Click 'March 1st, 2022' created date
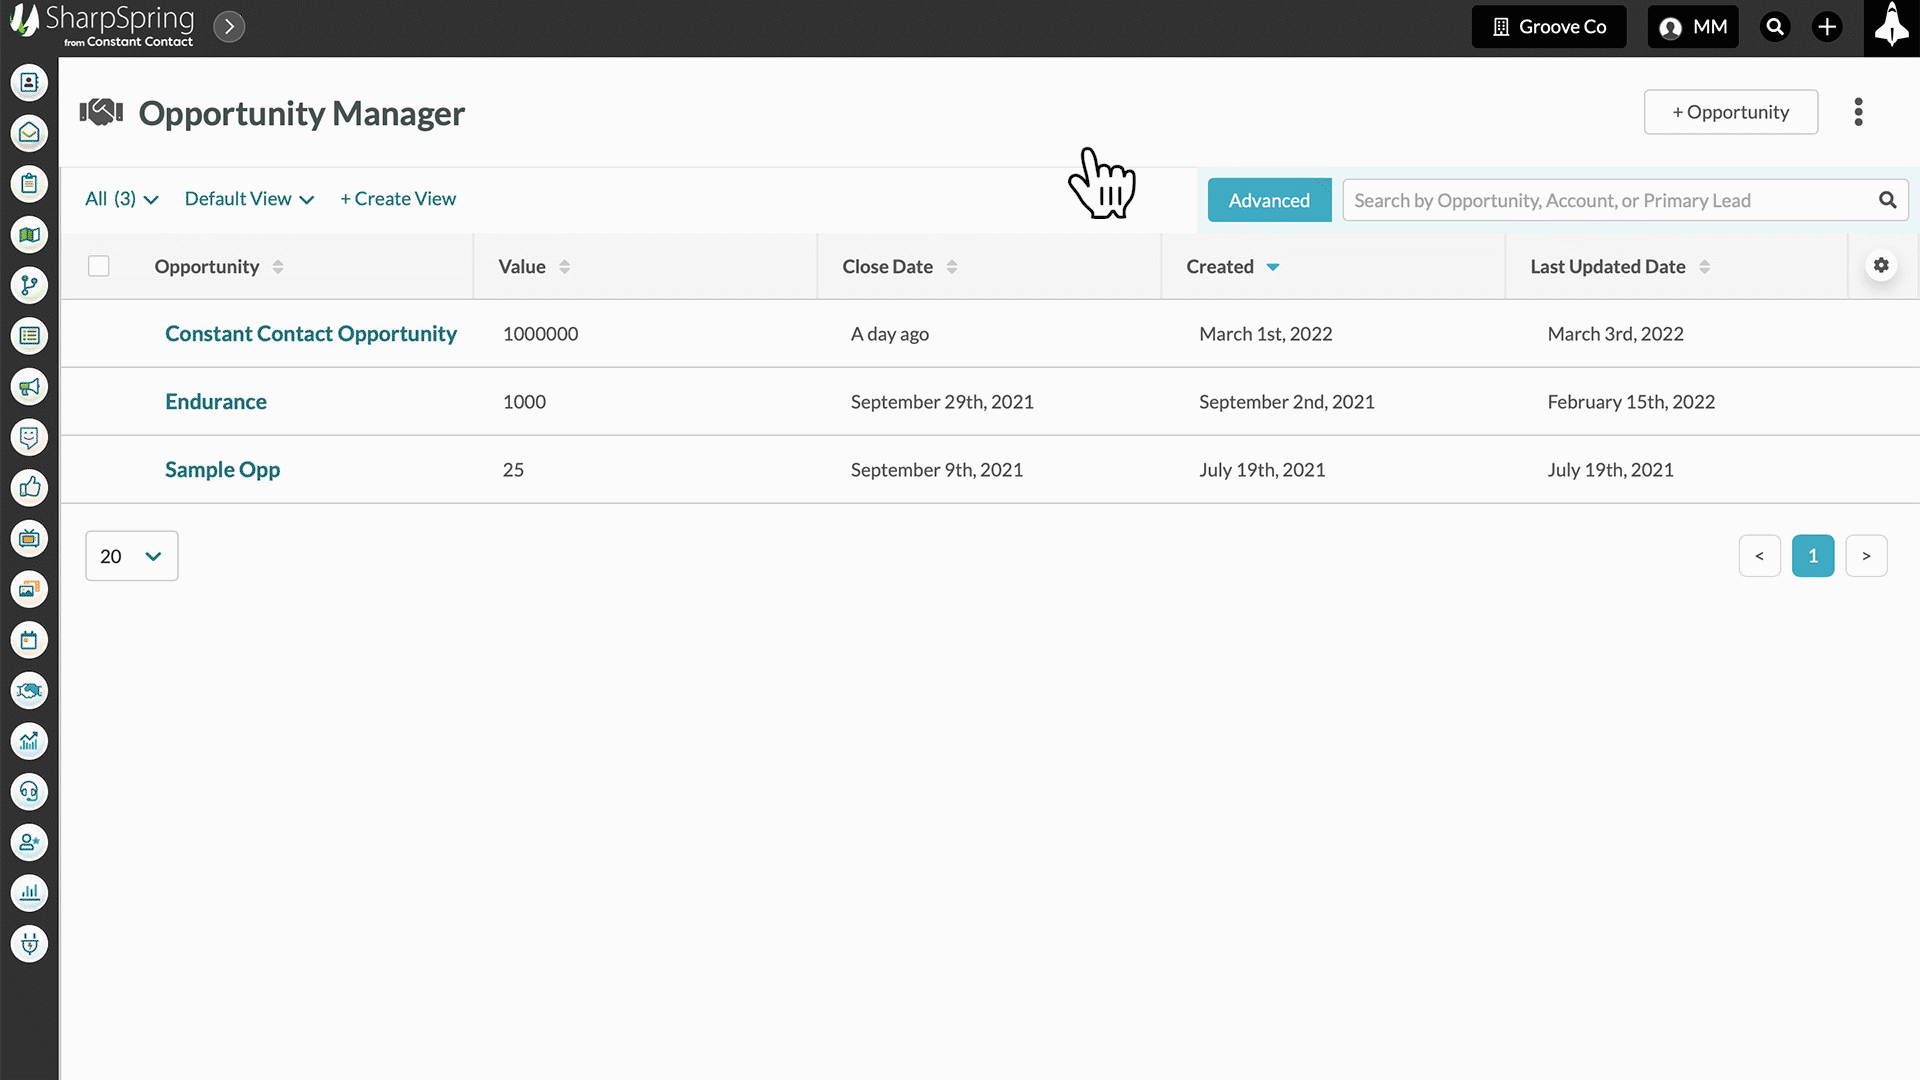The width and height of the screenshot is (1920, 1080). pos(1266,334)
